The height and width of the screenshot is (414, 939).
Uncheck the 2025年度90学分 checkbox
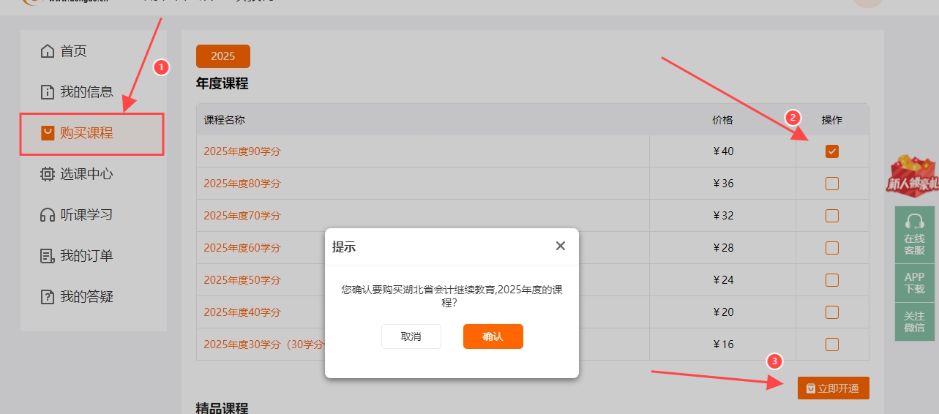(x=832, y=152)
